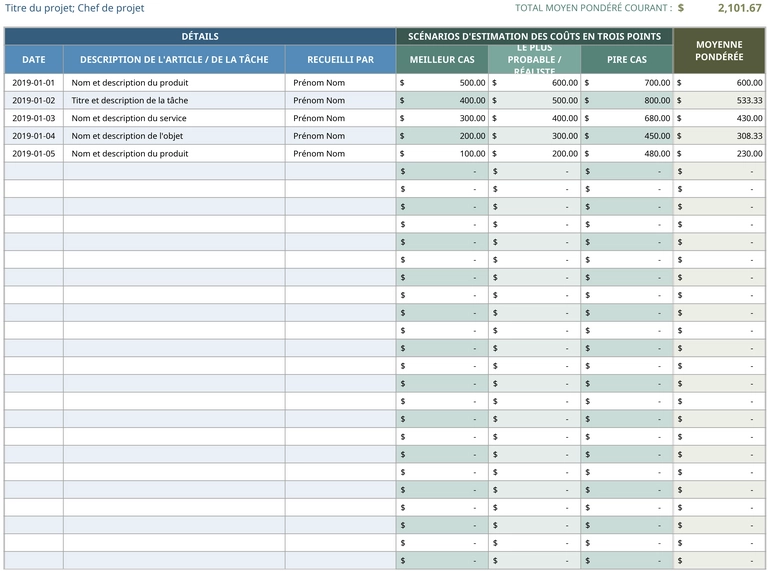Viewport: 768px width, 571px height.
Task: Select the 'DESCRIPTION DE L'ARTICLE / DE LA TÂCHE' header
Action: (174, 59)
